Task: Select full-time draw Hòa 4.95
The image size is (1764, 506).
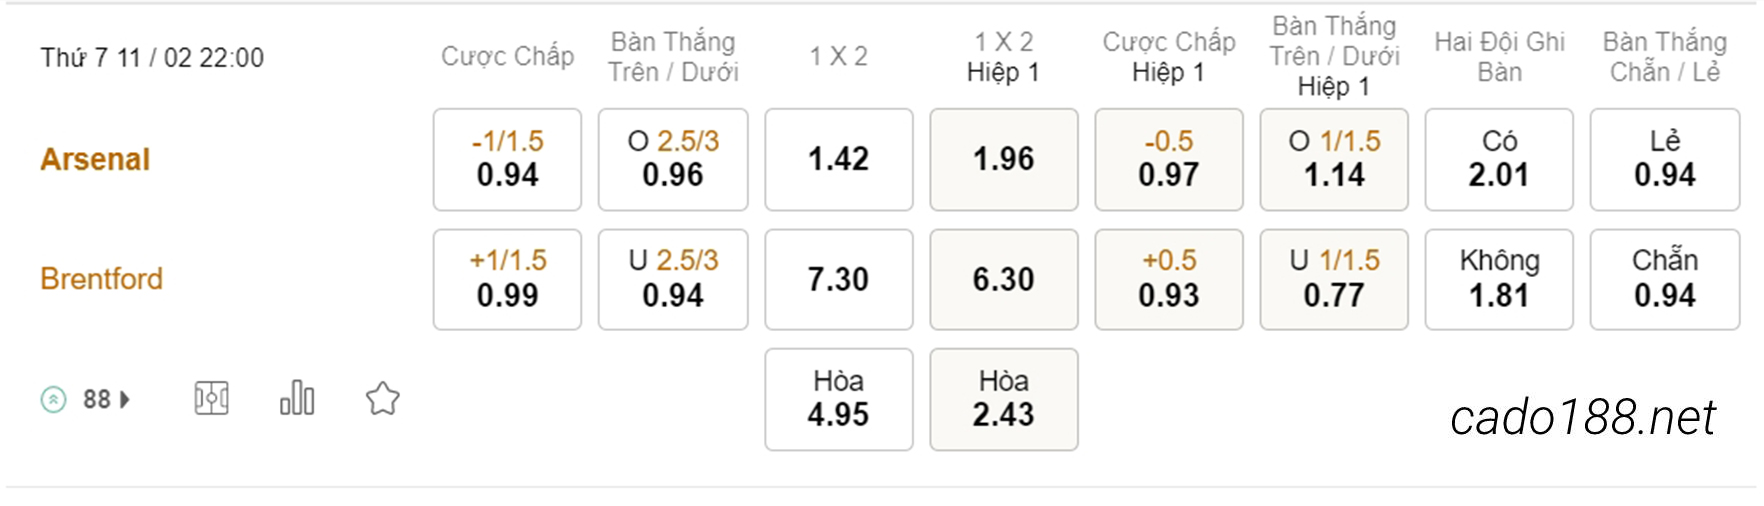Action: click(839, 399)
